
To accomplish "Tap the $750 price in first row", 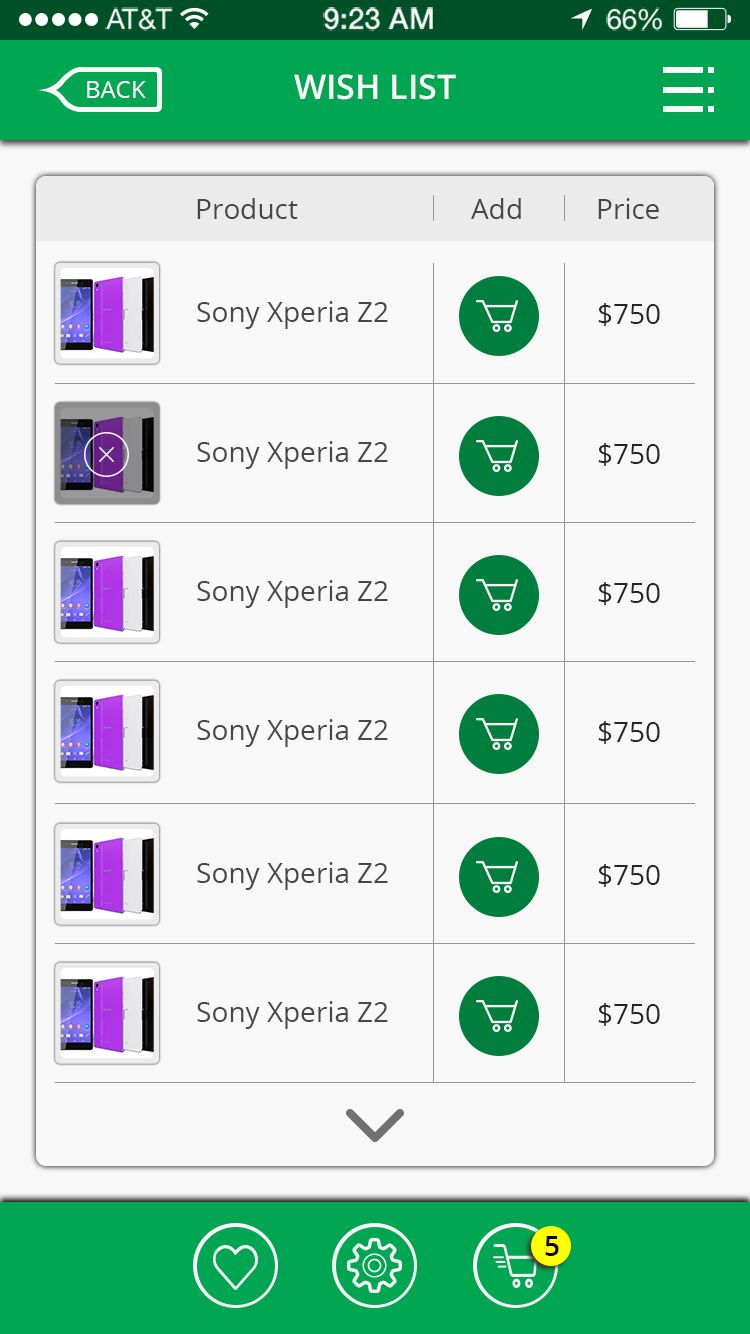I will pyautogui.click(x=629, y=314).
